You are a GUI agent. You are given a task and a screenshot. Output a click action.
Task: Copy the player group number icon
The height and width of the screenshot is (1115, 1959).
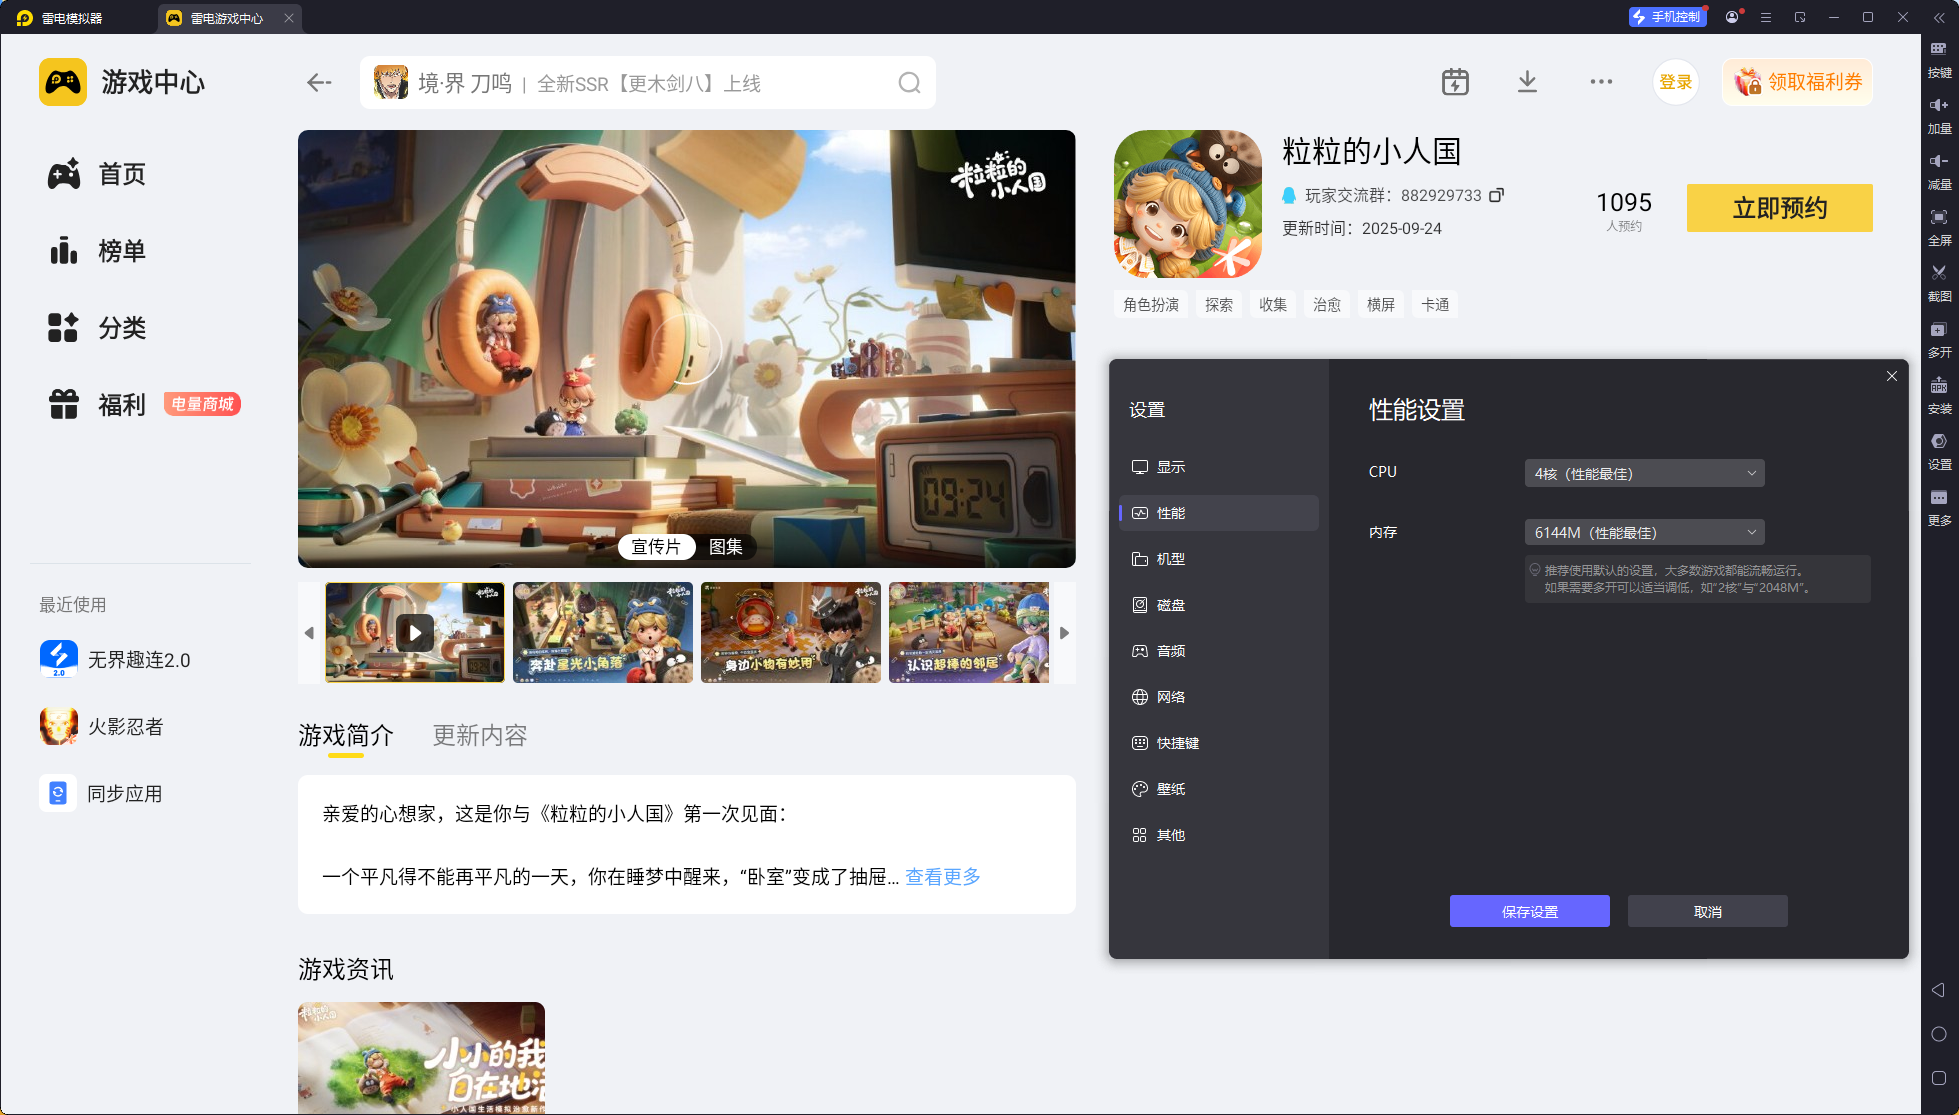[1496, 195]
